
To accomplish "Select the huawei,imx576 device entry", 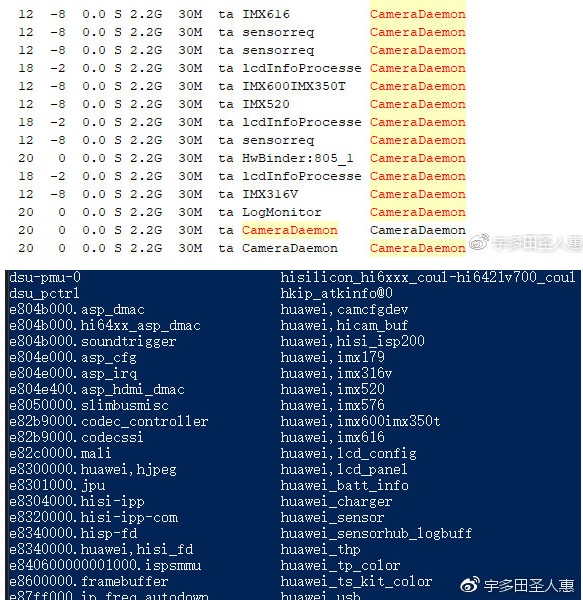I will pos(332,405).
